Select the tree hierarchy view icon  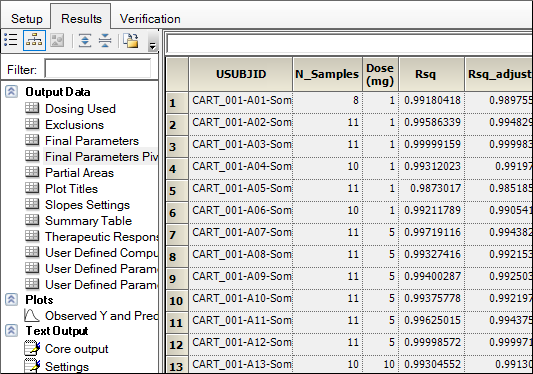pyautogui.click(x=34, y=40)
